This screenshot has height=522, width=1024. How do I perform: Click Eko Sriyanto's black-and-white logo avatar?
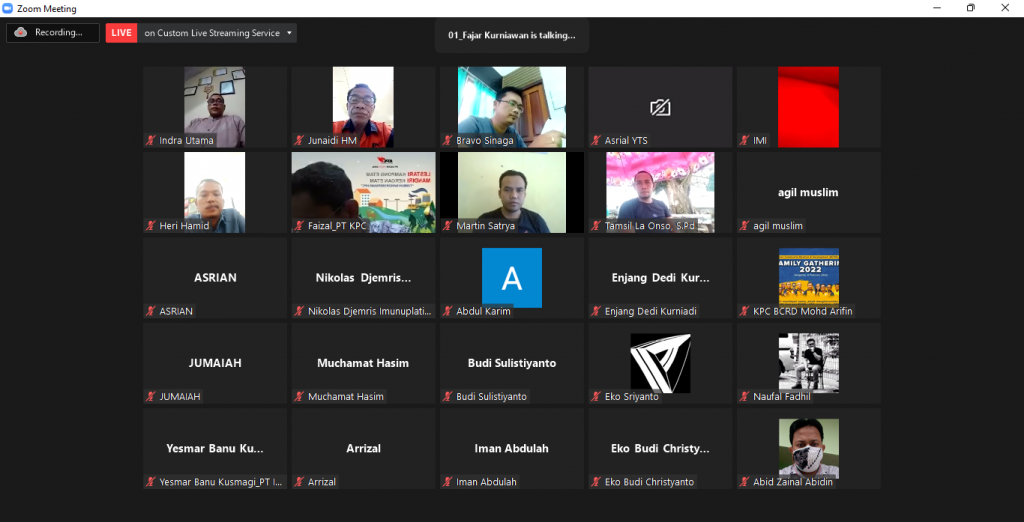tap(659, 362)
